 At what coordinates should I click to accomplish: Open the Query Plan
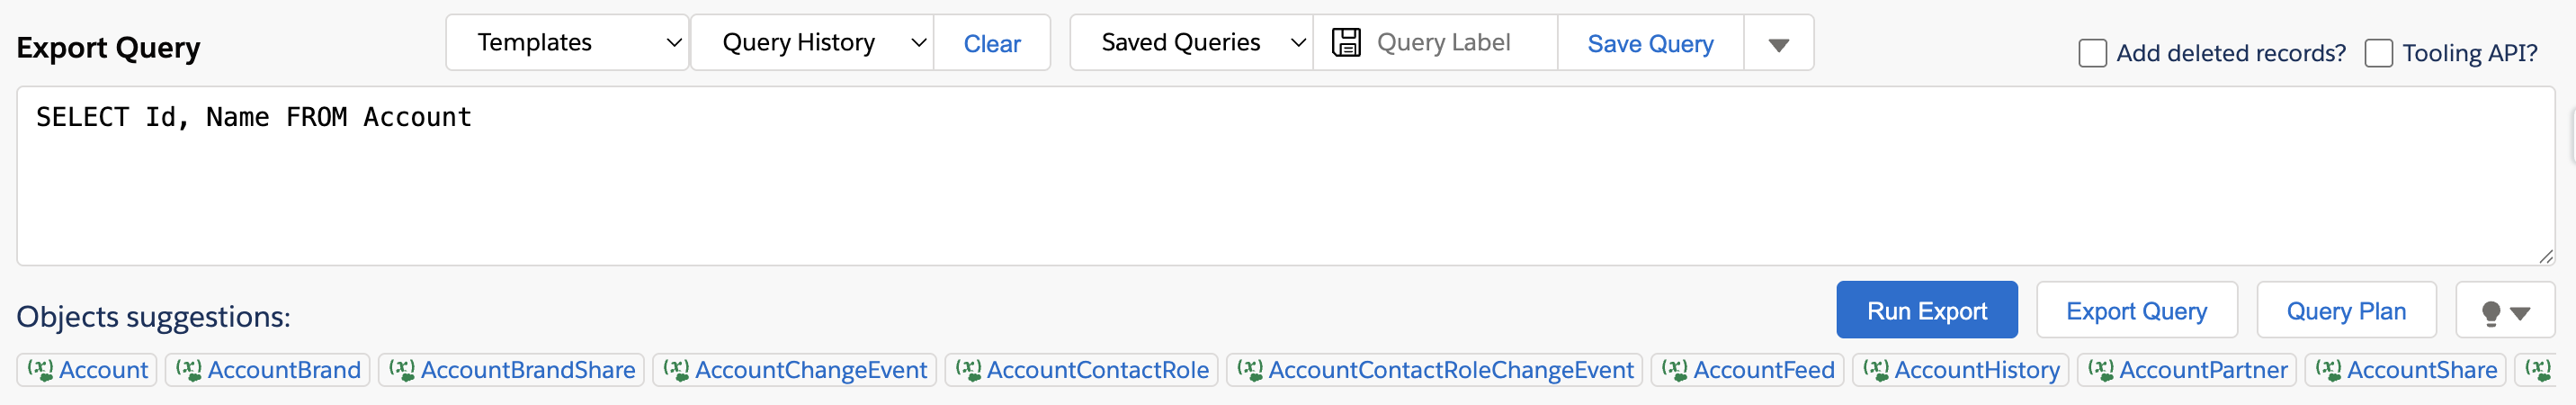[2345, 310]
